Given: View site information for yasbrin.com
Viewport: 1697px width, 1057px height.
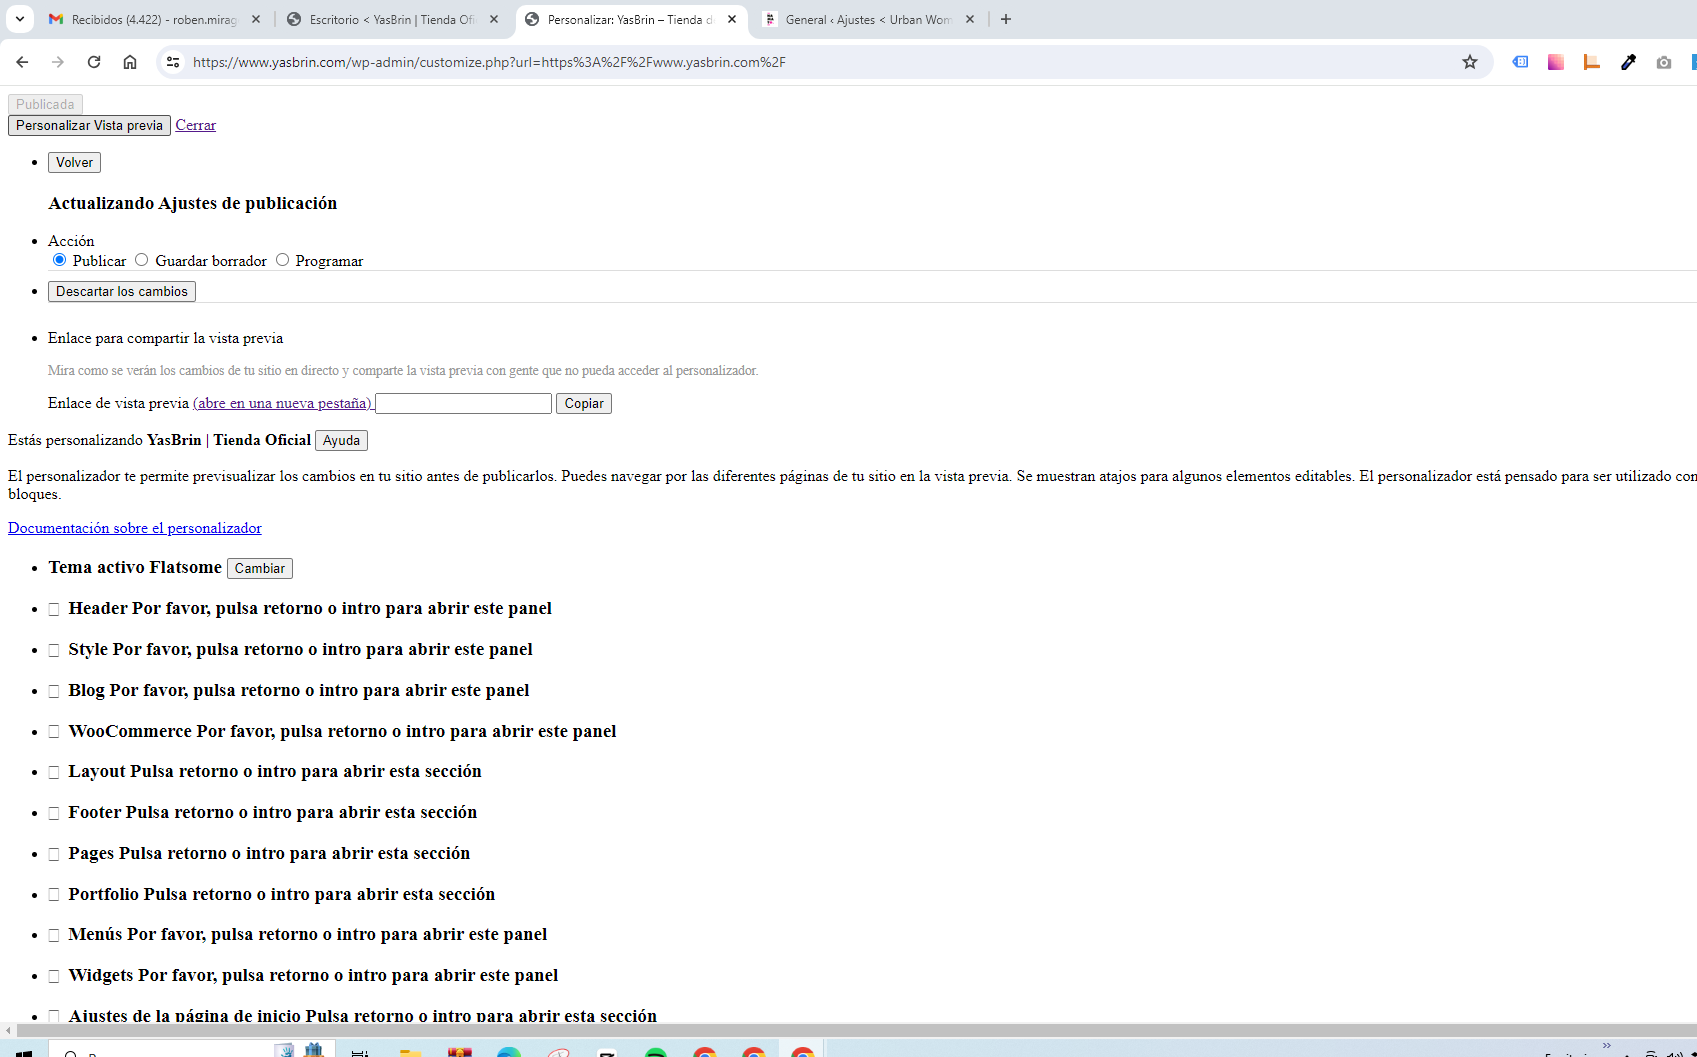Looking at the screenshot, I should (x=173, y=62).
